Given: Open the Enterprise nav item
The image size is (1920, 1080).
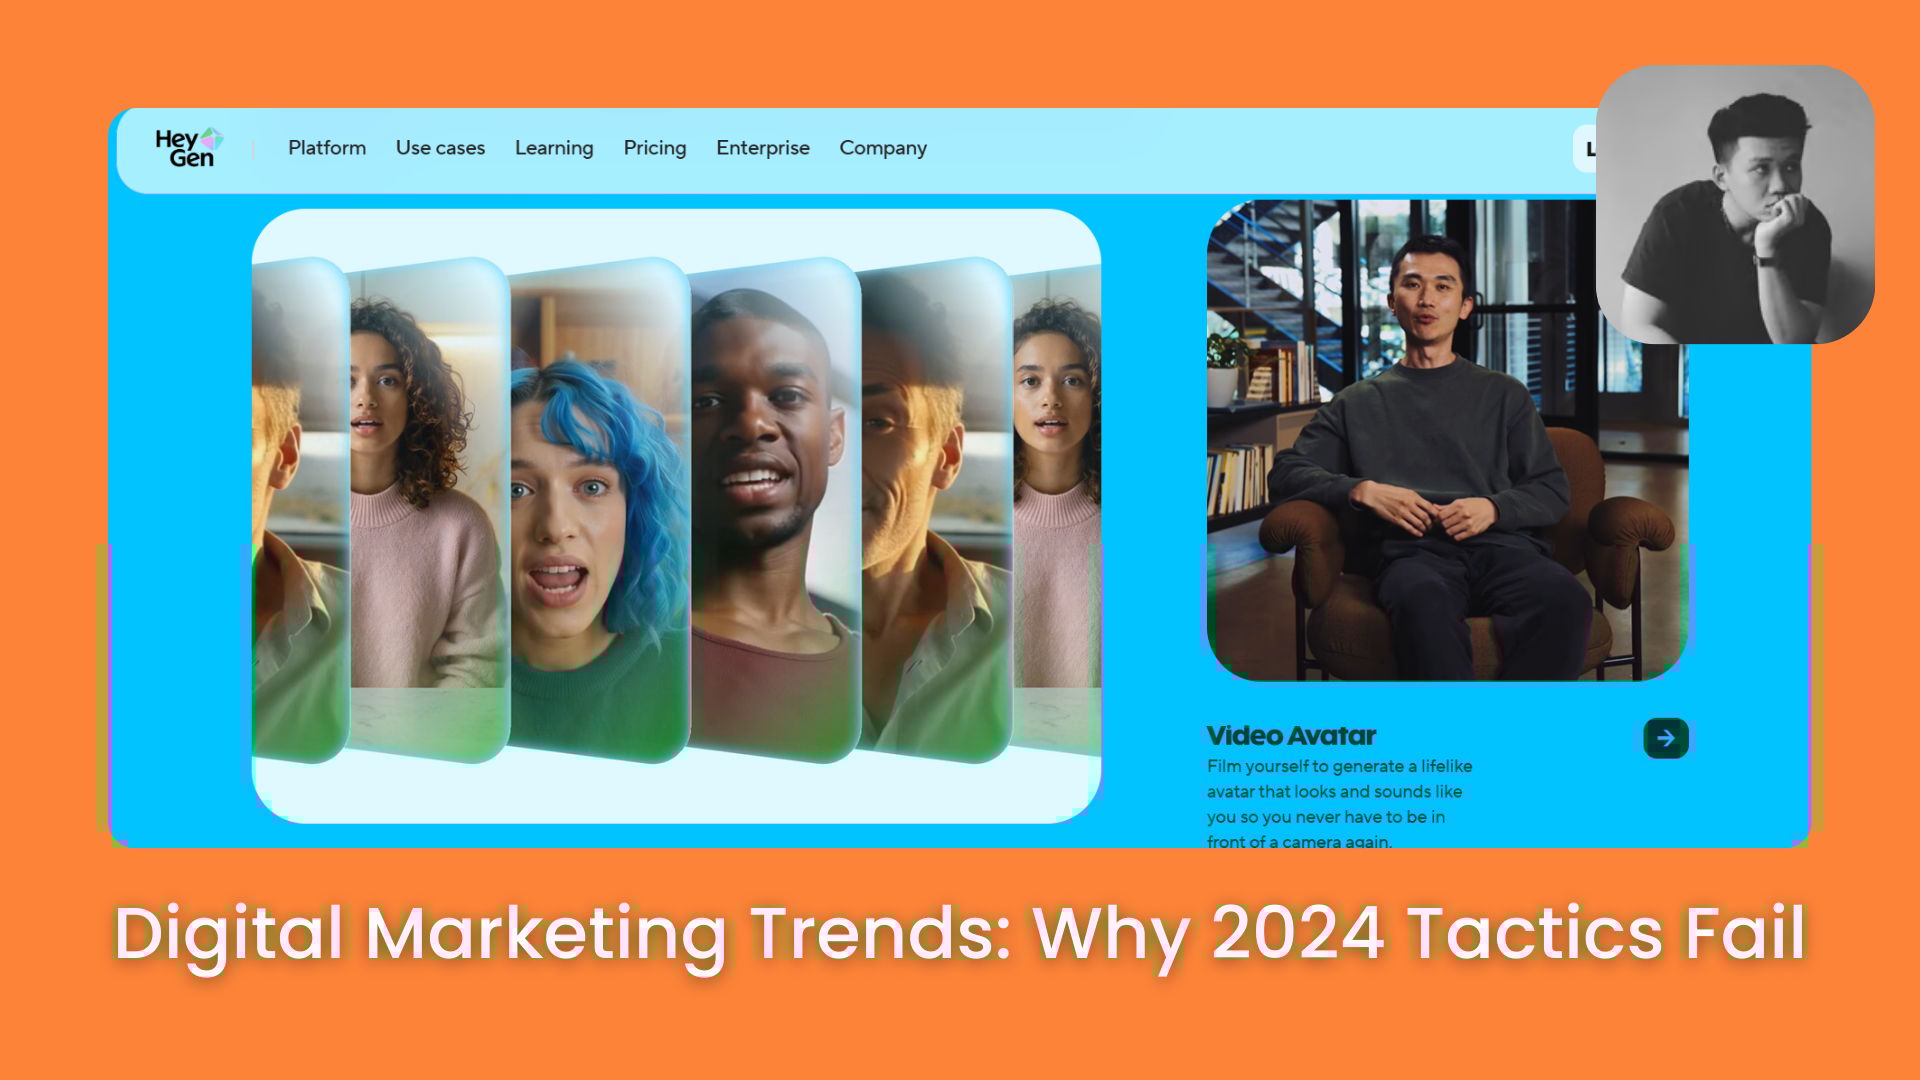Looking at the screenshot, I should tap(763, 148).
